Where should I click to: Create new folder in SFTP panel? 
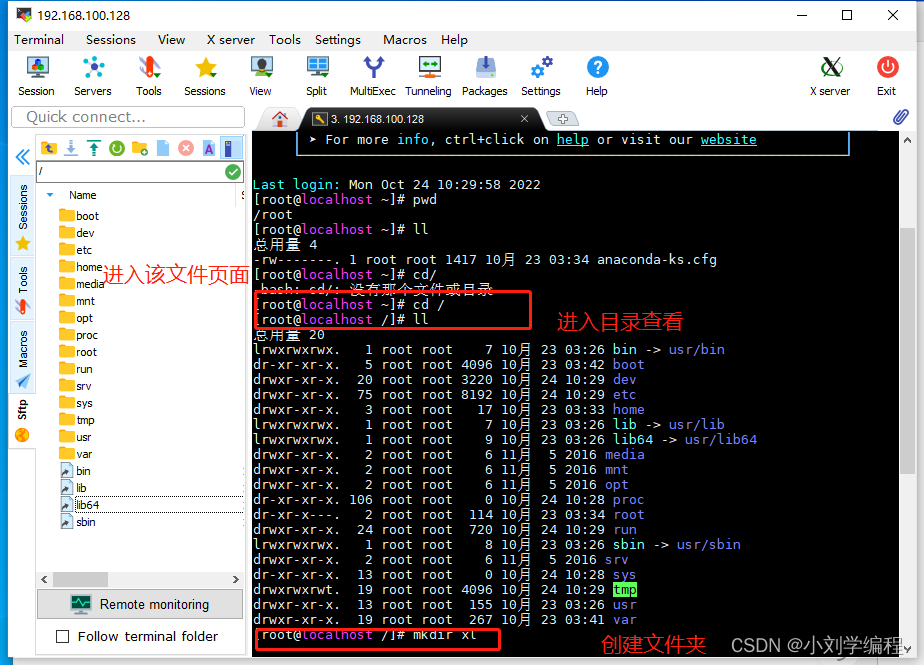pyautogui.click(x=140, y=148)
